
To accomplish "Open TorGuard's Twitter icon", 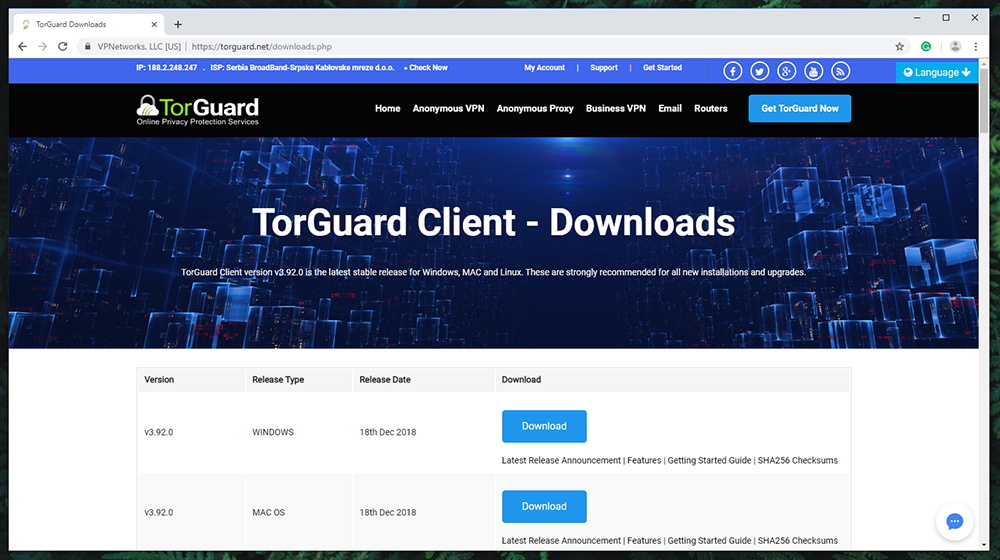I will [760, 71].
